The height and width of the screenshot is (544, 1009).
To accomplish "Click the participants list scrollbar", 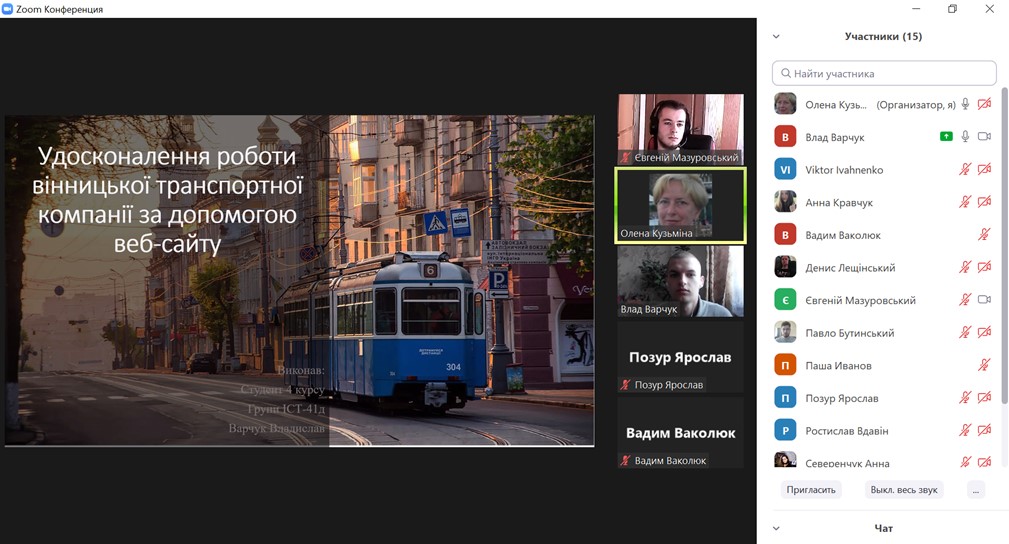I will [1002, 250].
